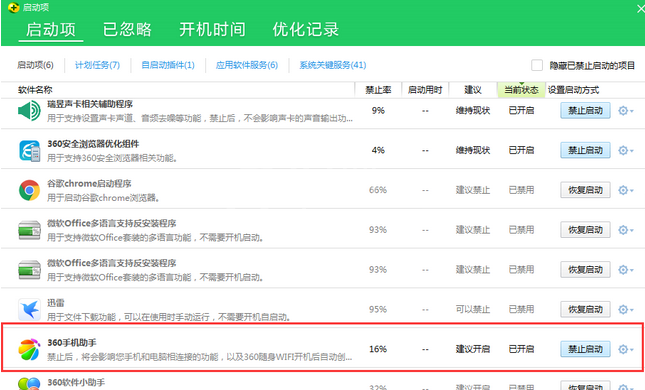Open gear menu for first Office language row
The height and width of the screenshot is (390, 645).
pos(625,230)
